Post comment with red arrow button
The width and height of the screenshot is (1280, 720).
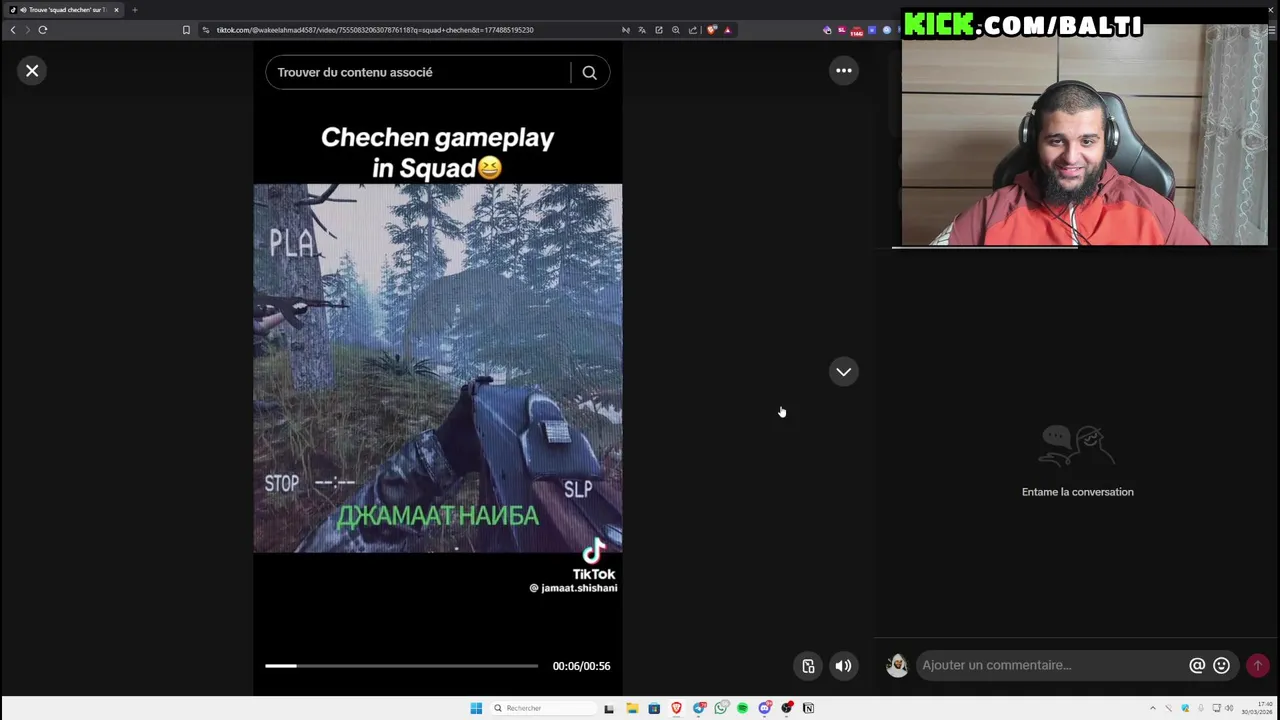pyautogui.click(x=1257, y=665)
